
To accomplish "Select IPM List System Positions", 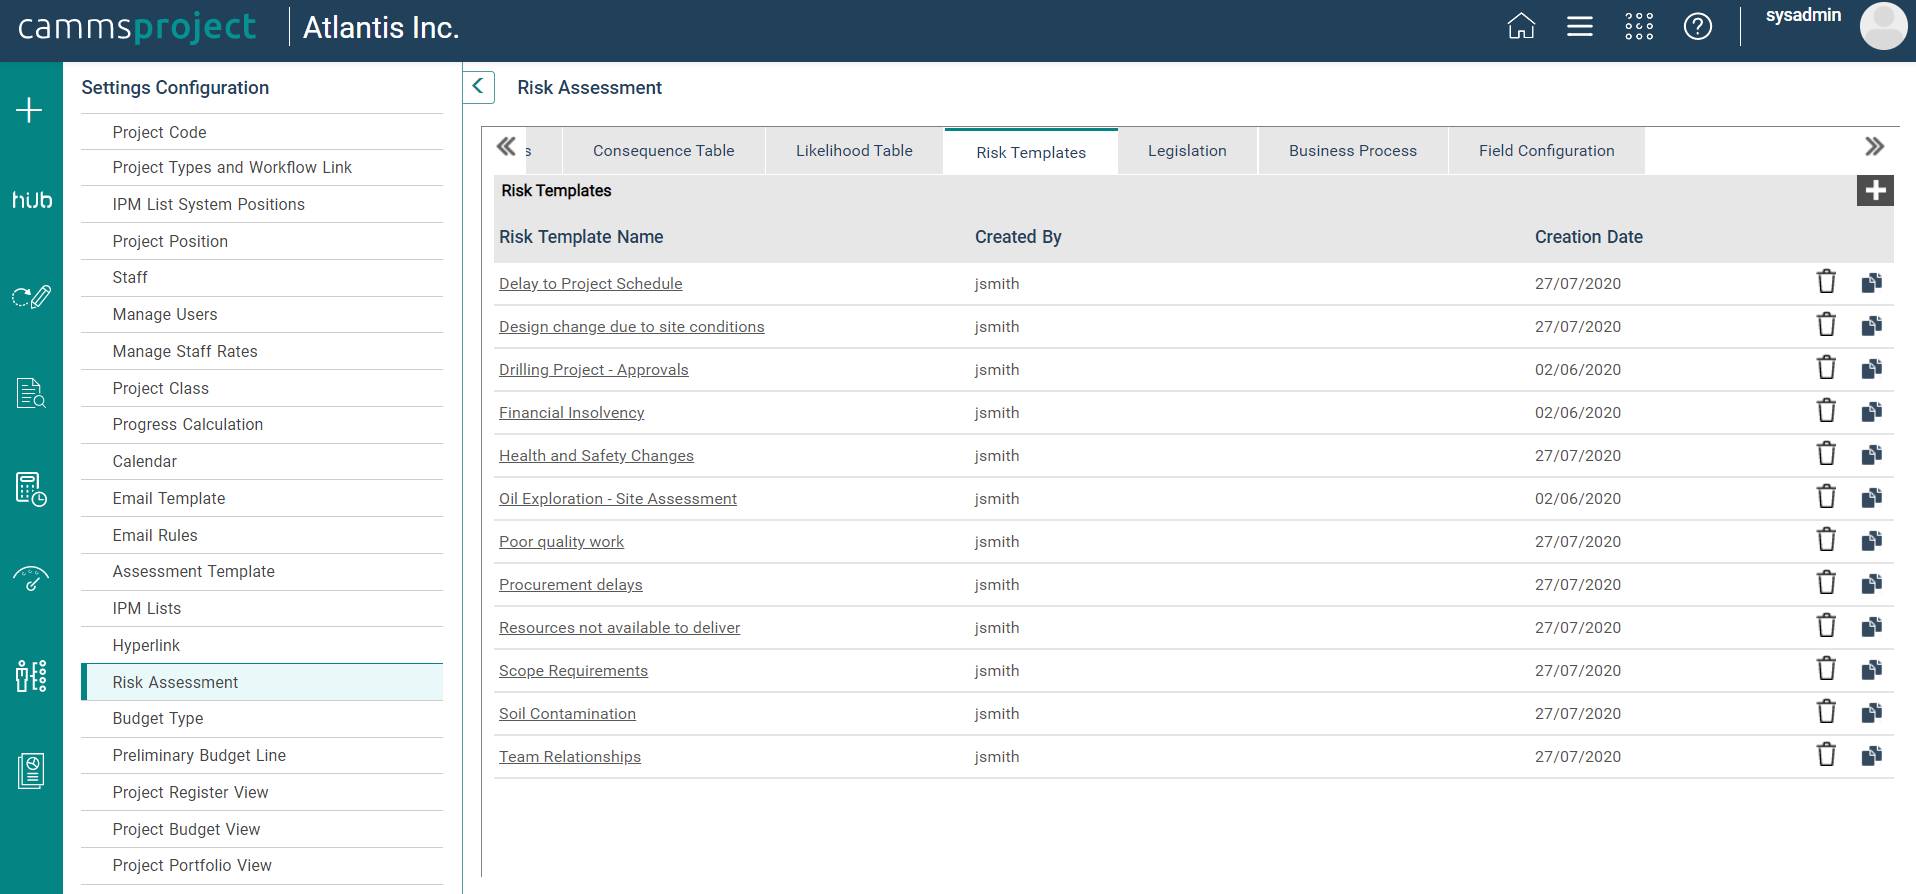I will click(262, 204).
